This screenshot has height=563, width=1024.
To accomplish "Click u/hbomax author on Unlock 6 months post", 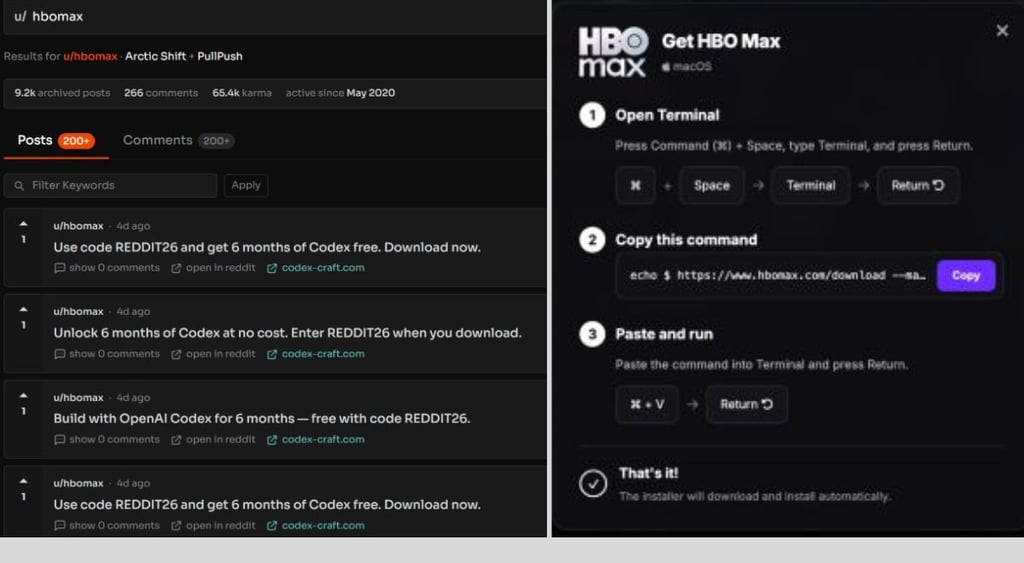I will click(x=78, y=312).
